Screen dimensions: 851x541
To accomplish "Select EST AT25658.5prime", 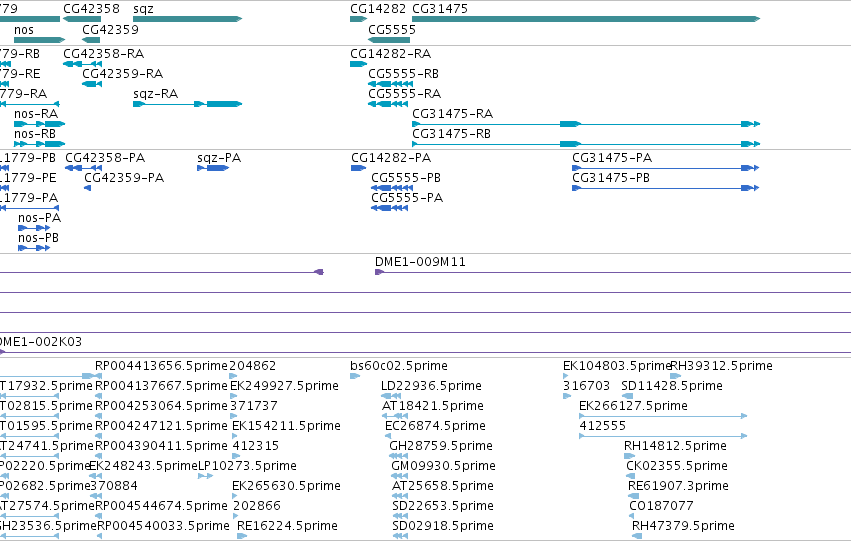I will pyautogui.click(x=443, y=486).
